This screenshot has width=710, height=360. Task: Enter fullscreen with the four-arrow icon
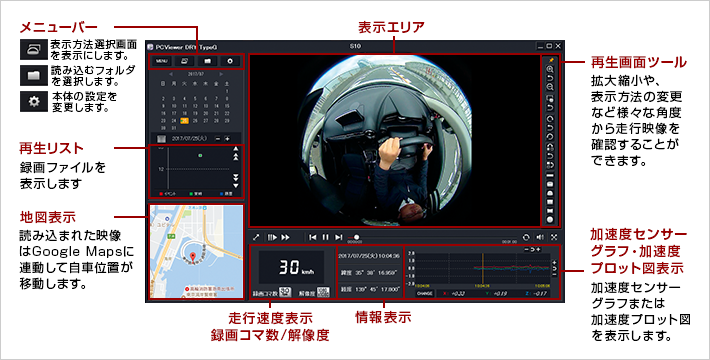[x=554, y=237]
